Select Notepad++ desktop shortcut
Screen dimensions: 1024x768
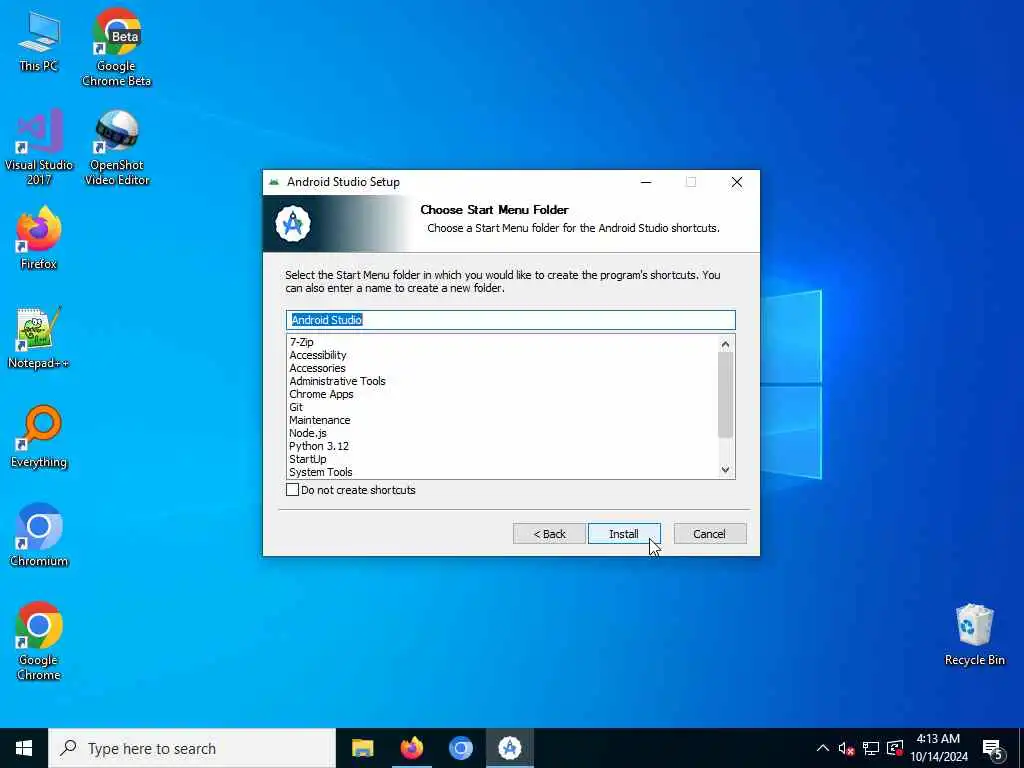point(39,338)
